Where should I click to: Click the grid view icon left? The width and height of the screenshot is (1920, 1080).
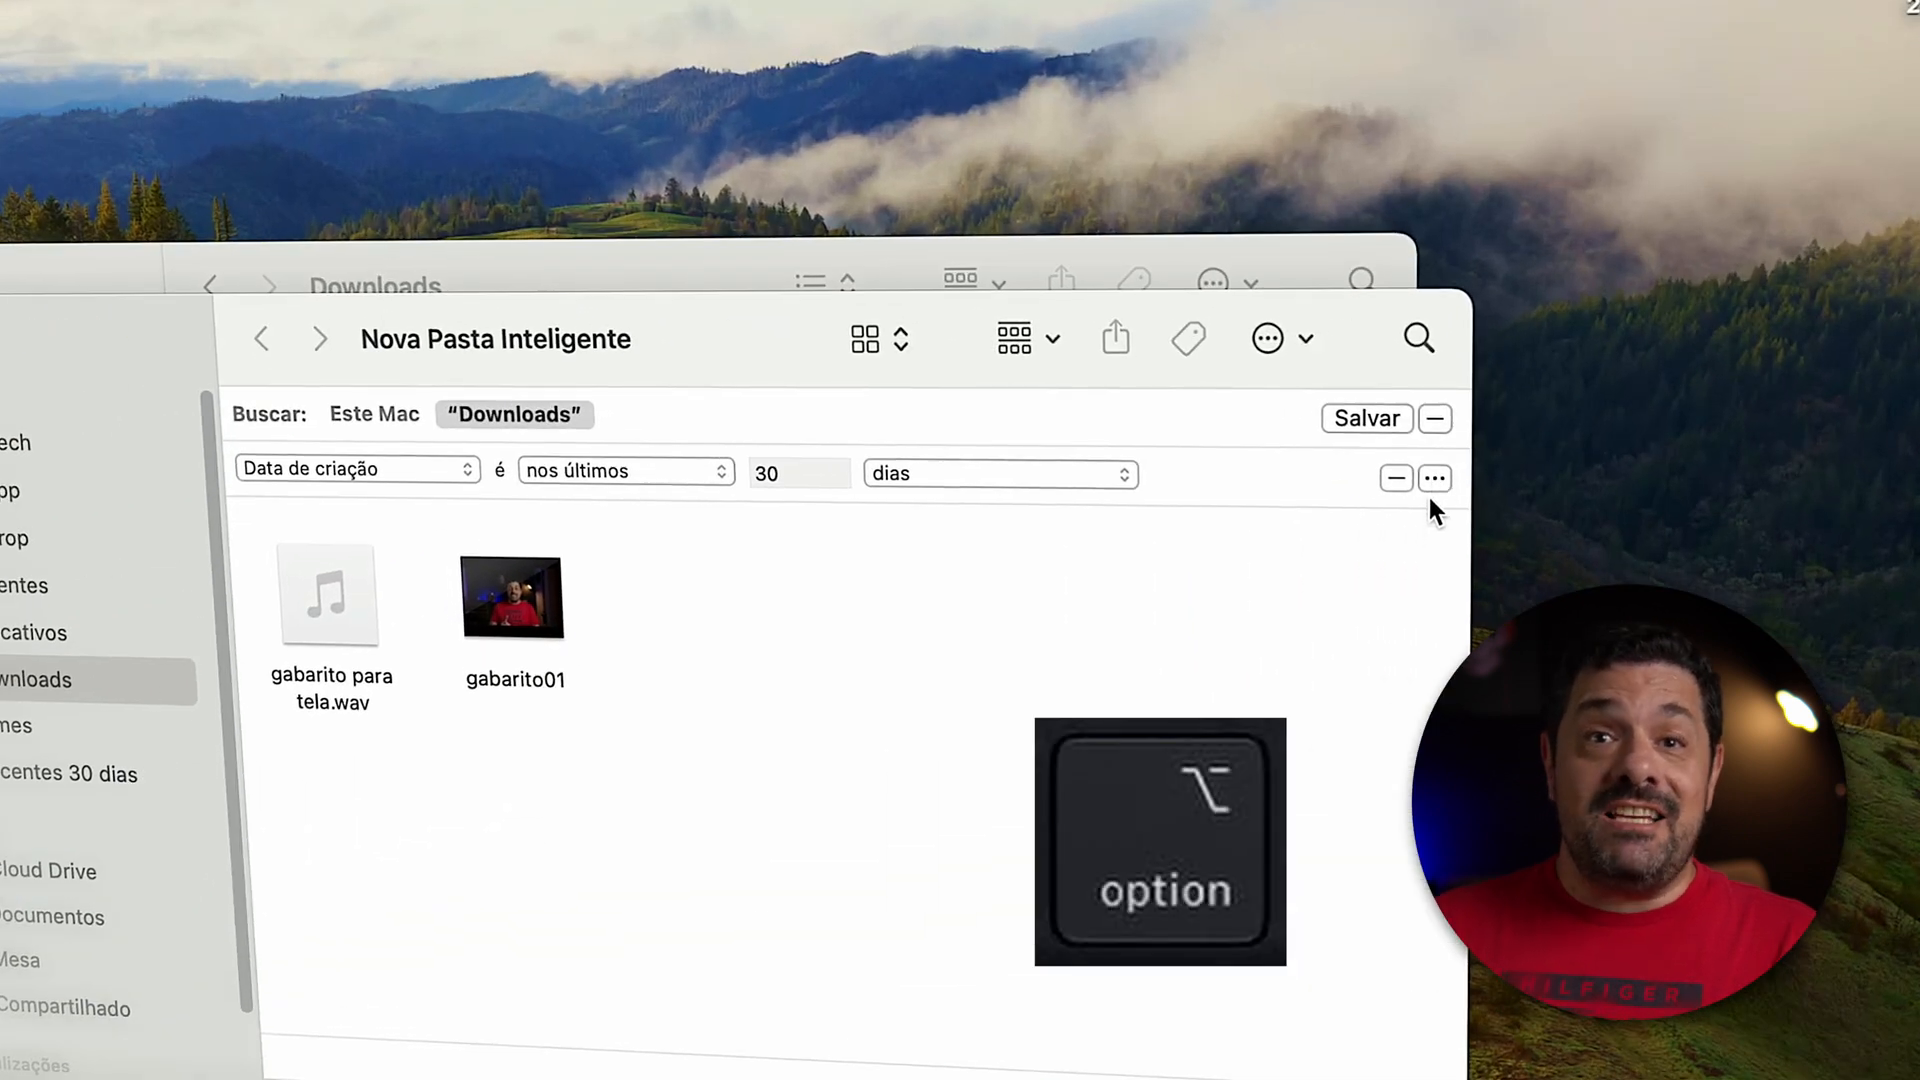point(864,339)
